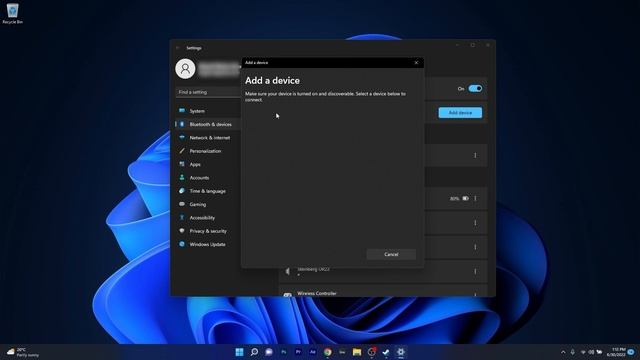This screenshot has width=640, height=360.
Task: Click the 30% battery indicator icon
Action: [x=465, y=198]
